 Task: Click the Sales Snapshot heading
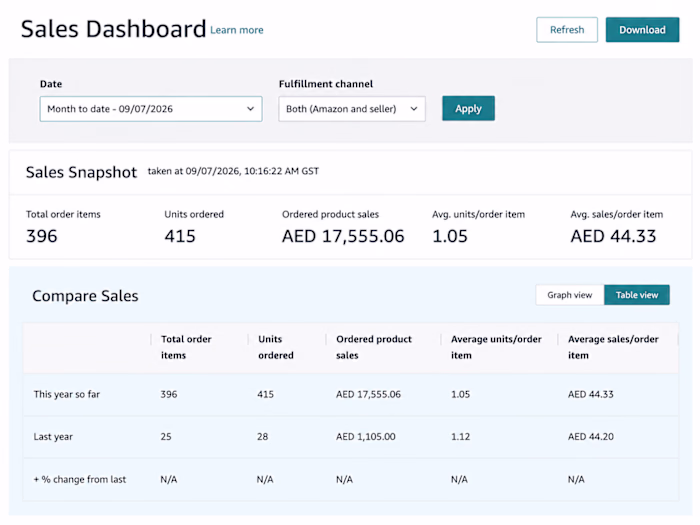81,172
